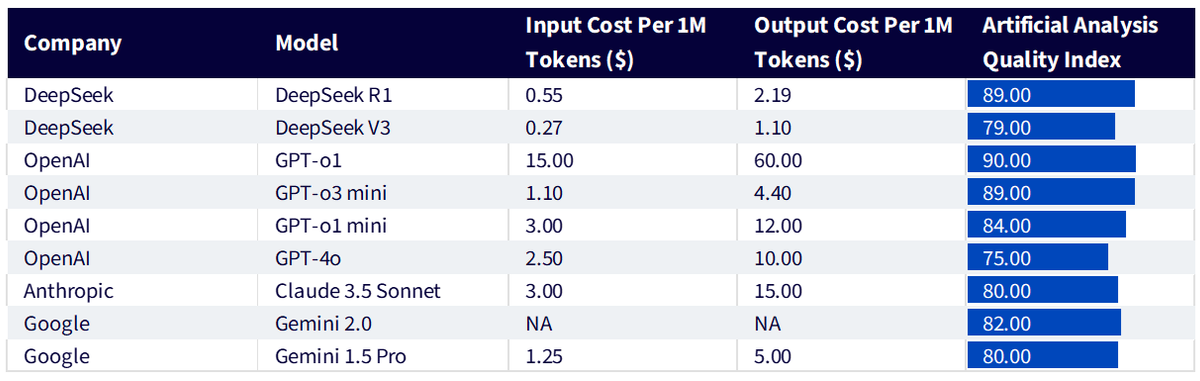Viewport: 1200px width, 381px height.
Task: Select the Output Cost Per 1M Tokens header
Action: click(x=853, y=43)
